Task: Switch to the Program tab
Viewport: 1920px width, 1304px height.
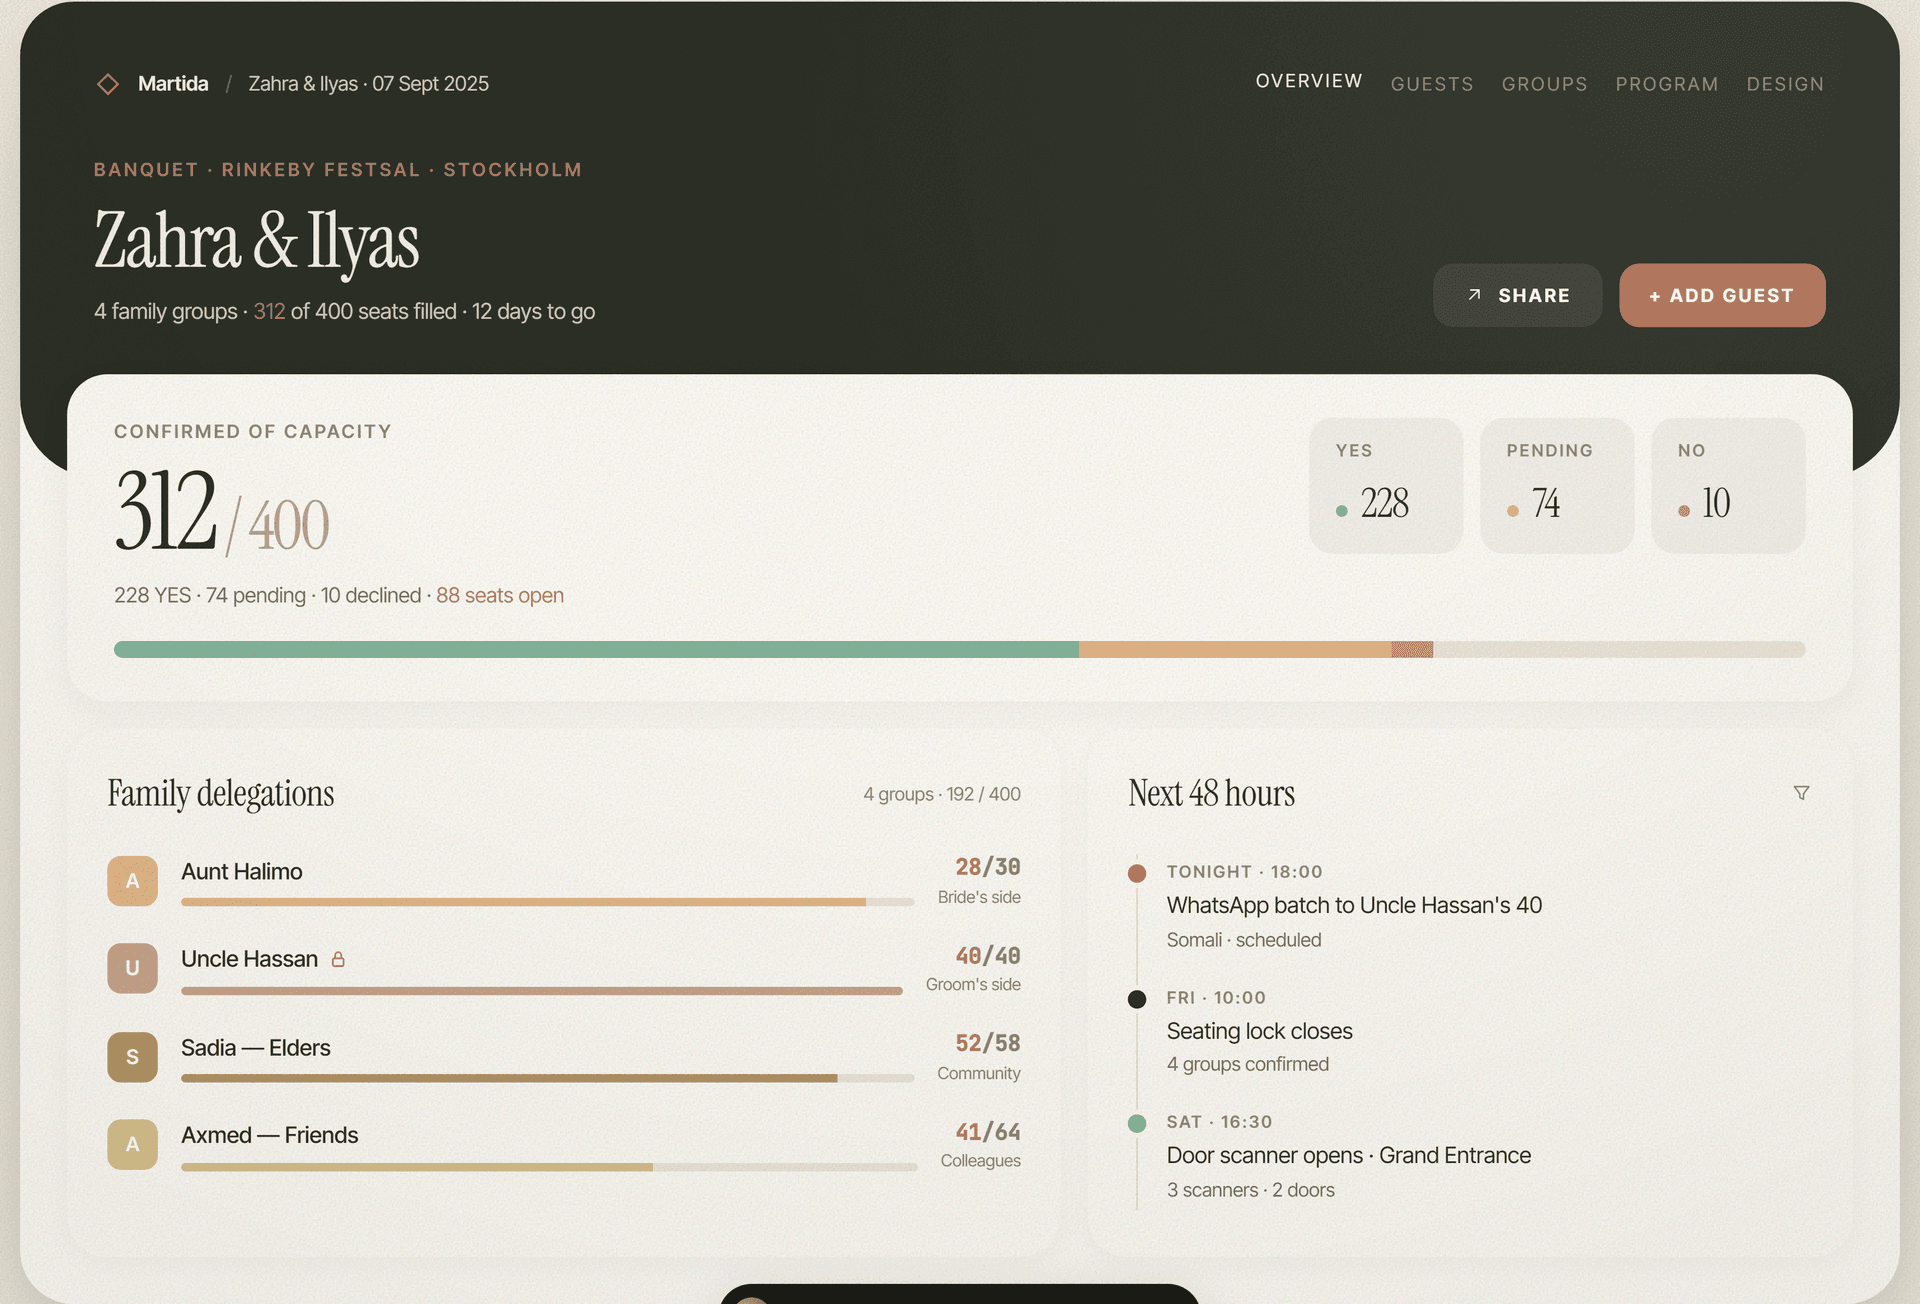Action: tap(1666, 84)
